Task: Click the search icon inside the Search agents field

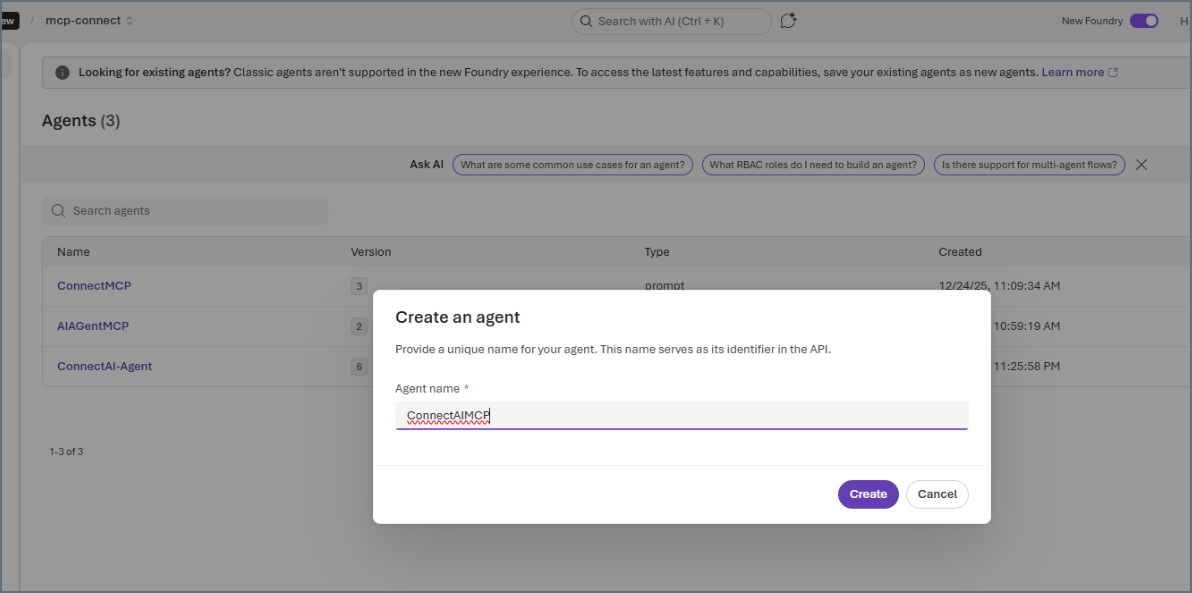Action: 58,210
